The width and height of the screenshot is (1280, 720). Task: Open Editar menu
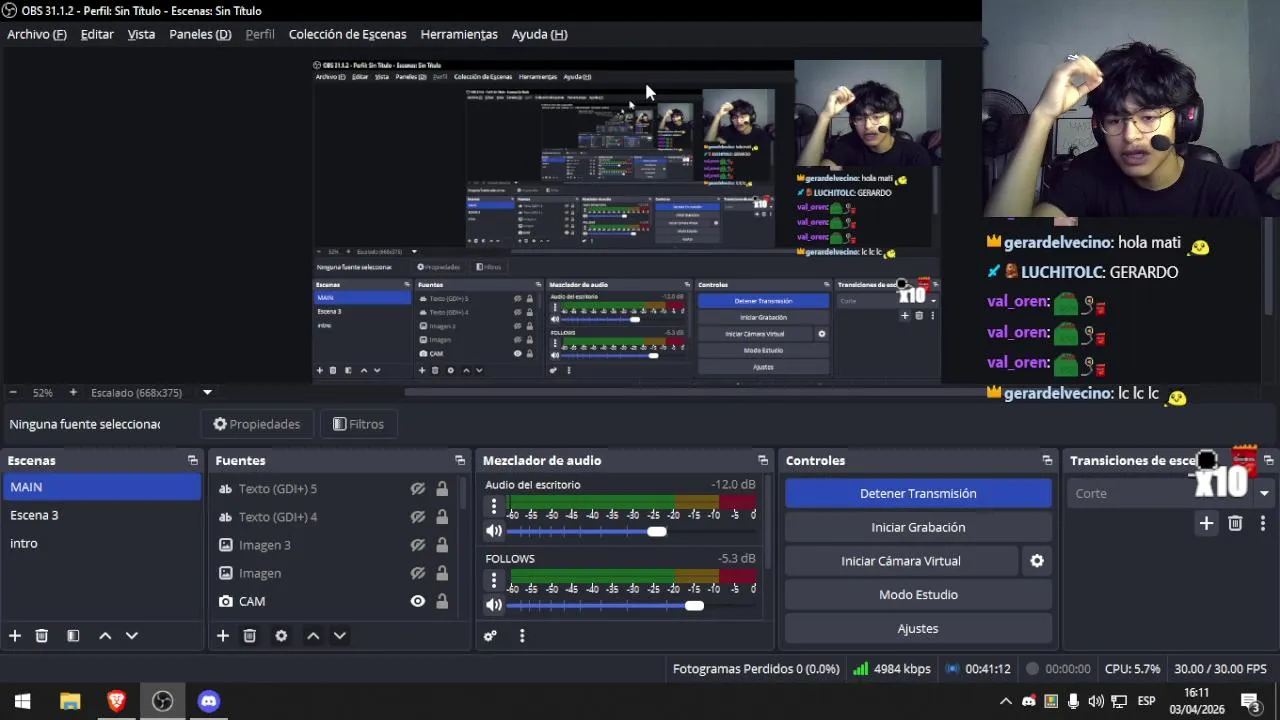(x=97, y=34)
